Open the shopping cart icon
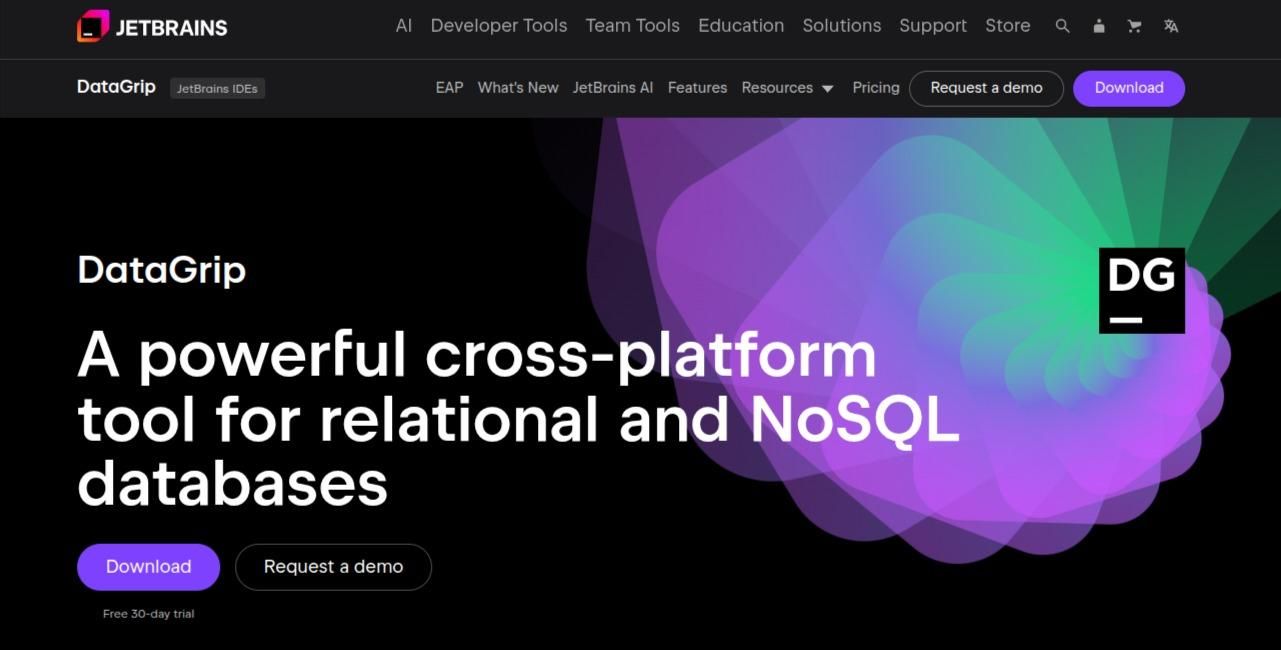Image resolution: width=1281 pixels, height=650 pixels. (x=1134, y=27)
